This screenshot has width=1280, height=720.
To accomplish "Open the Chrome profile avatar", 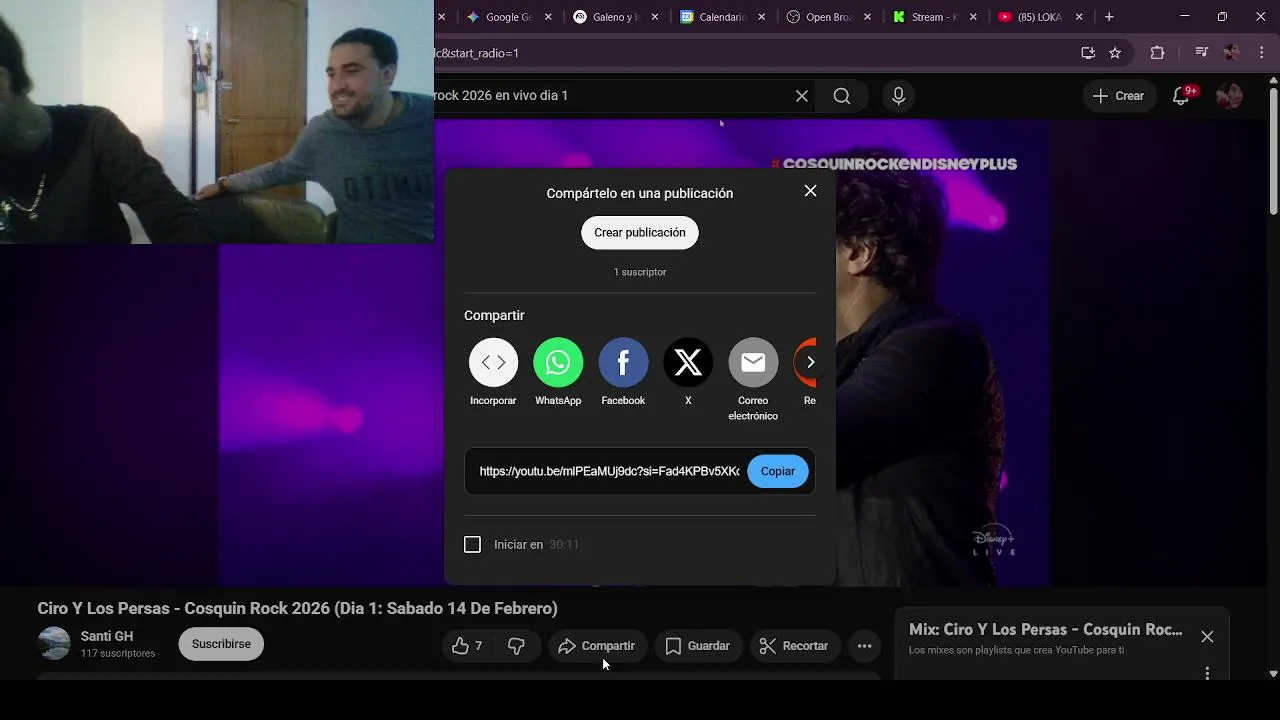I will pyautogui.click(x=1232, y=53).
